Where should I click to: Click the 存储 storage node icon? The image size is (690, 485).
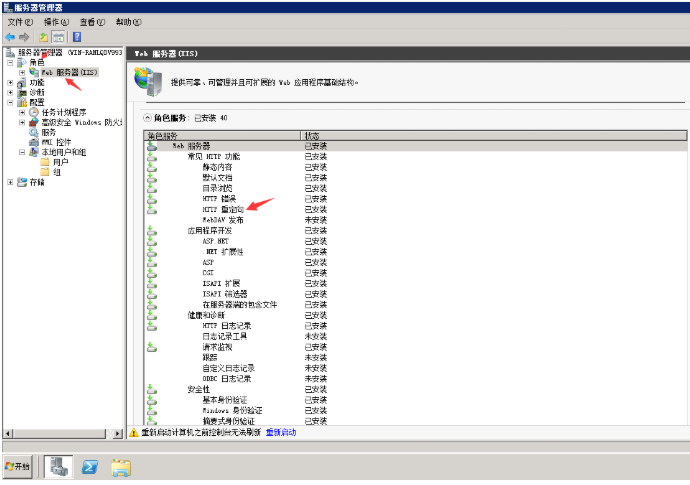(22, 182)
